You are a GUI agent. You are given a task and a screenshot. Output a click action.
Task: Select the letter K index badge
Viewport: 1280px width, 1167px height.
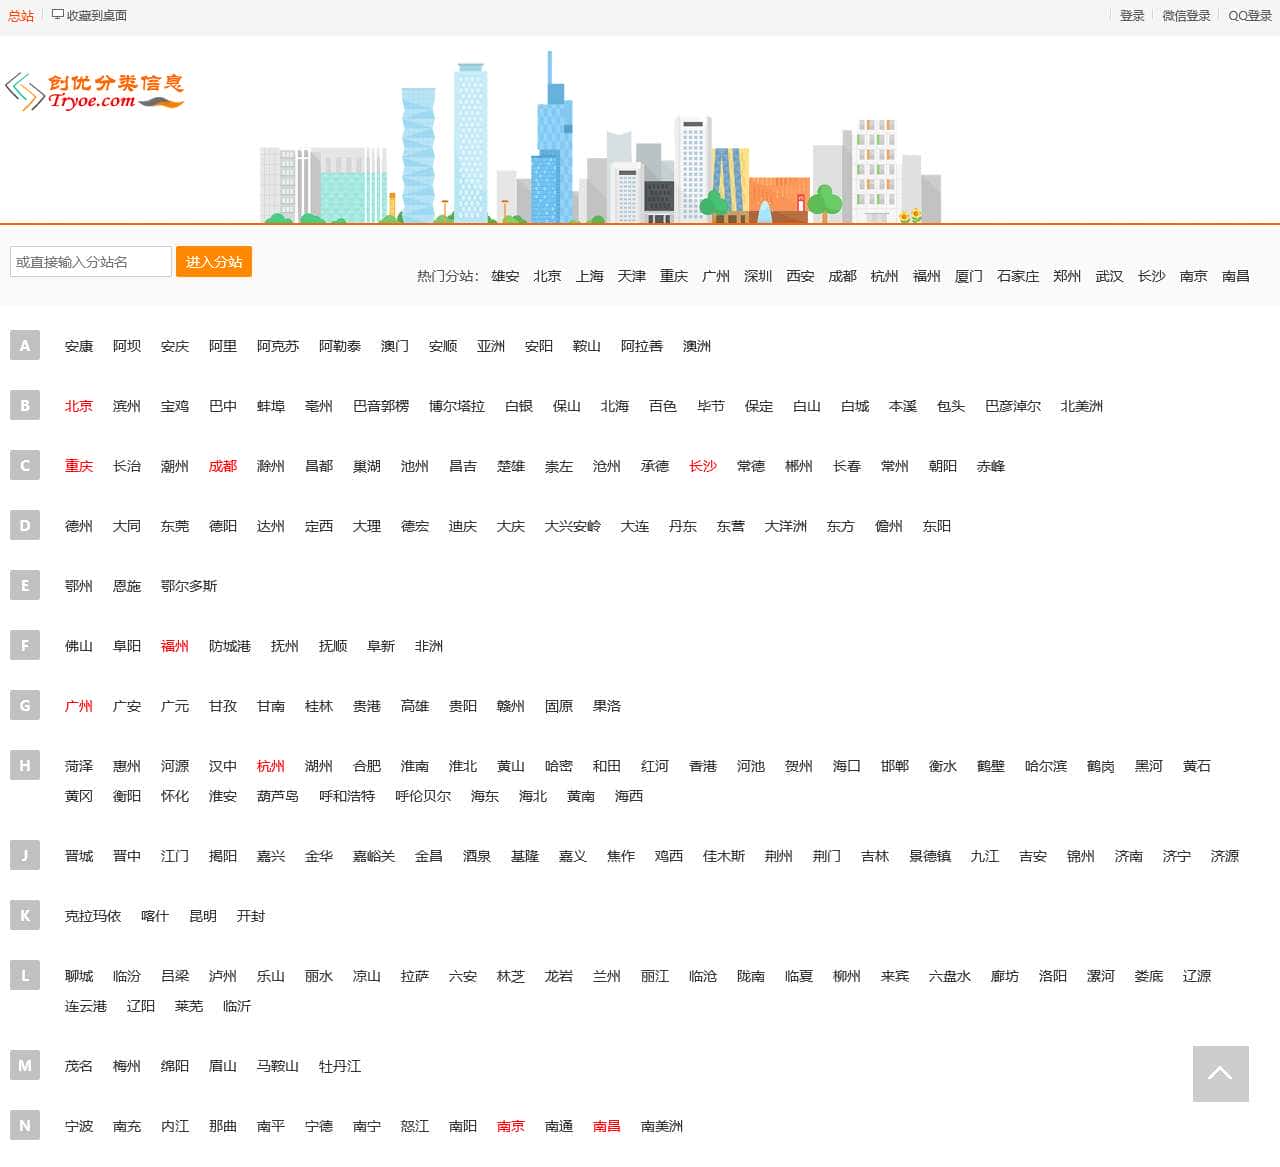[25, 916]
